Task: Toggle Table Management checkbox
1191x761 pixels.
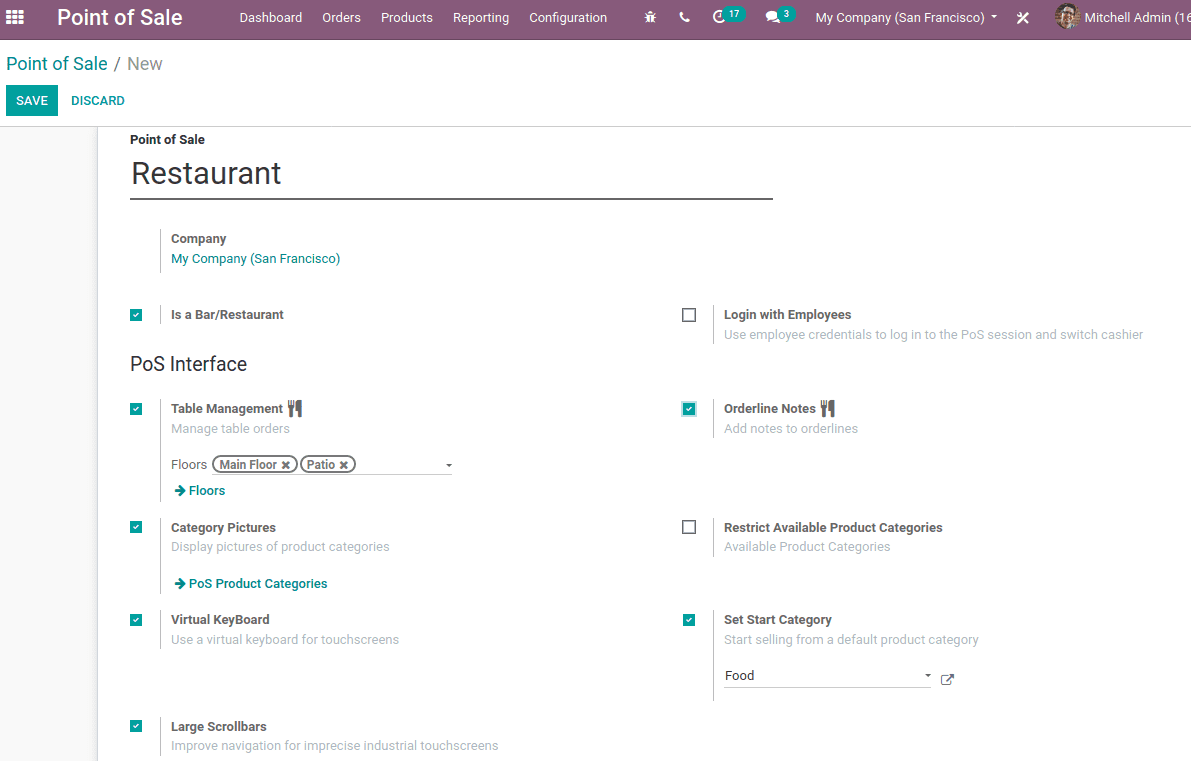Action: [136, 409]
